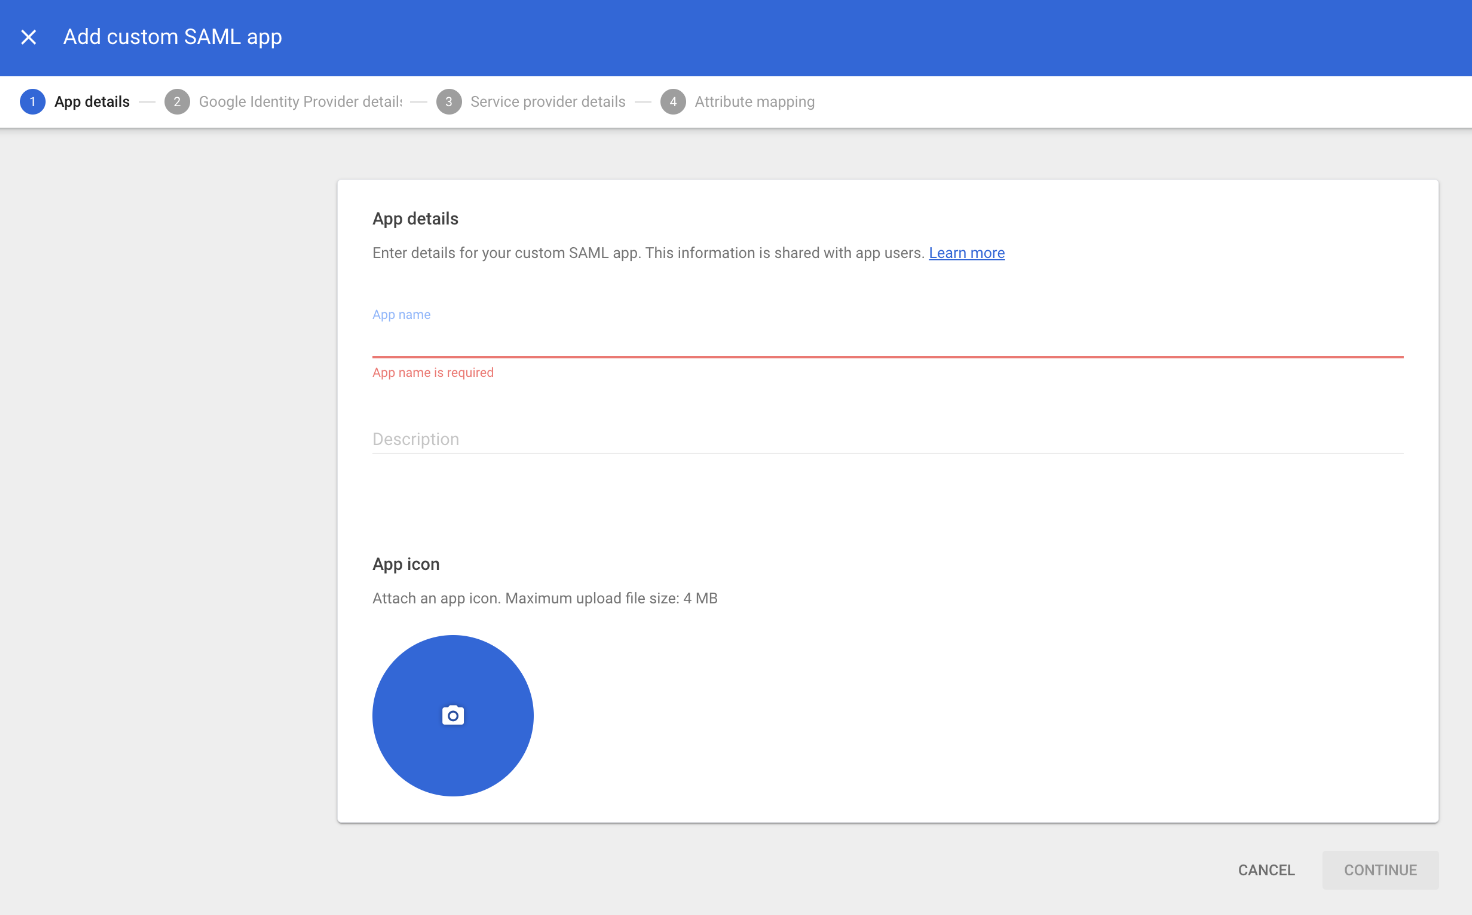Screen dimensions: 1472x915
Task: Click the step 4 number circle
Action: (x=673, y=102)
